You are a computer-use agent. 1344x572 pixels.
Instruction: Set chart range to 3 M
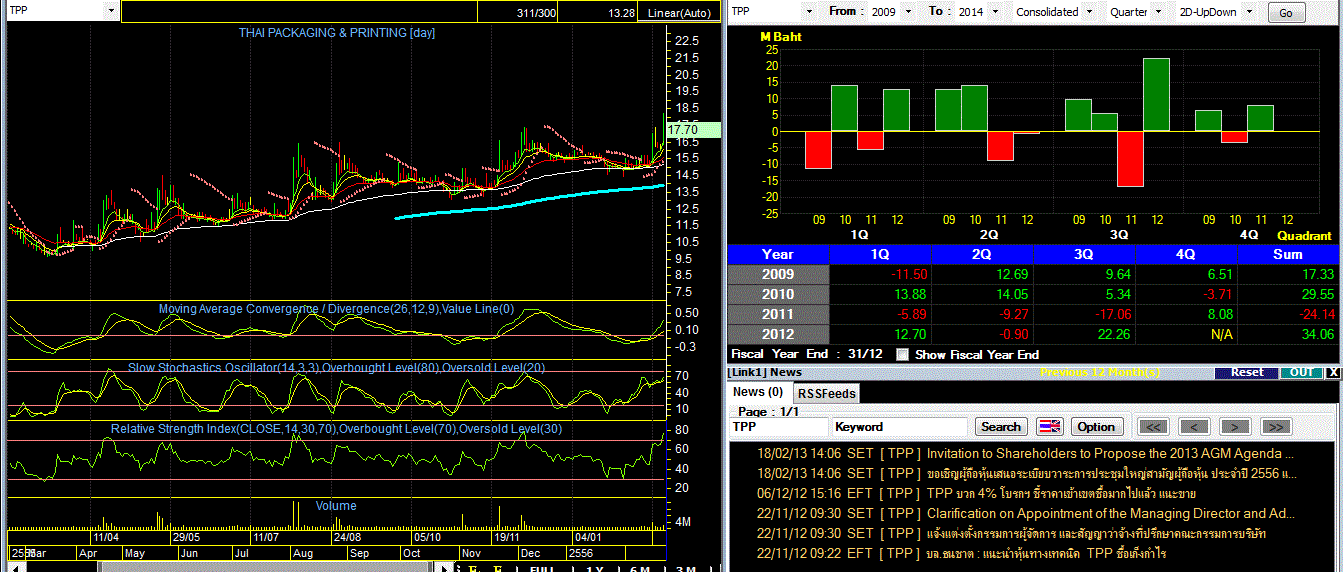coord(685,569)
